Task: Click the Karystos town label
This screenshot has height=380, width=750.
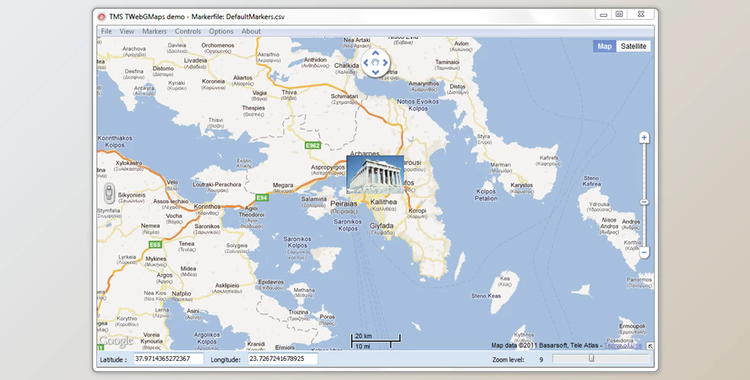Action: click(521, 185)
